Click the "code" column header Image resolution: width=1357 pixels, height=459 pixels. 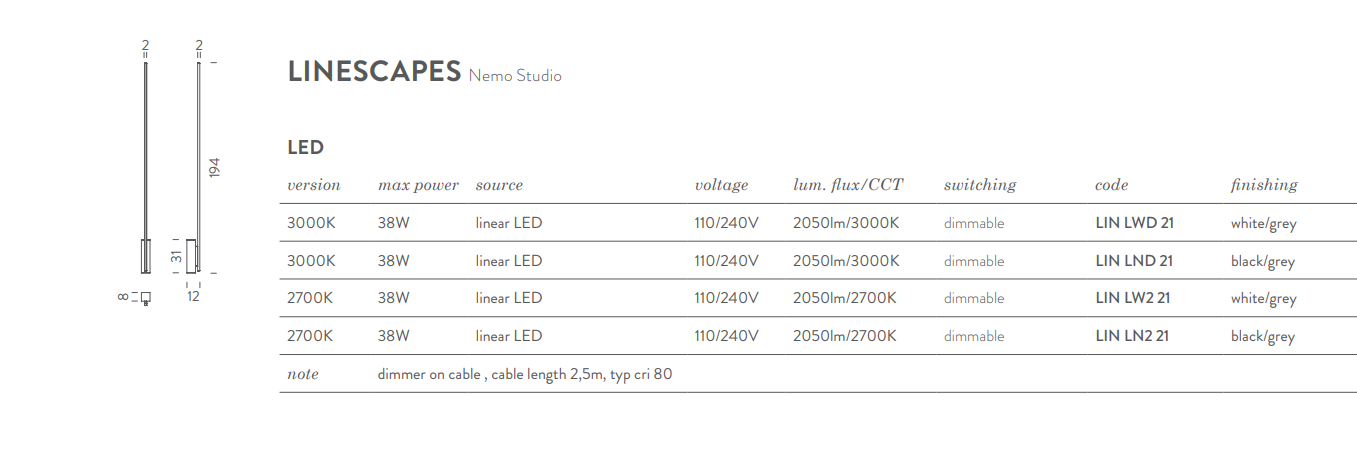coord(1111,185)
